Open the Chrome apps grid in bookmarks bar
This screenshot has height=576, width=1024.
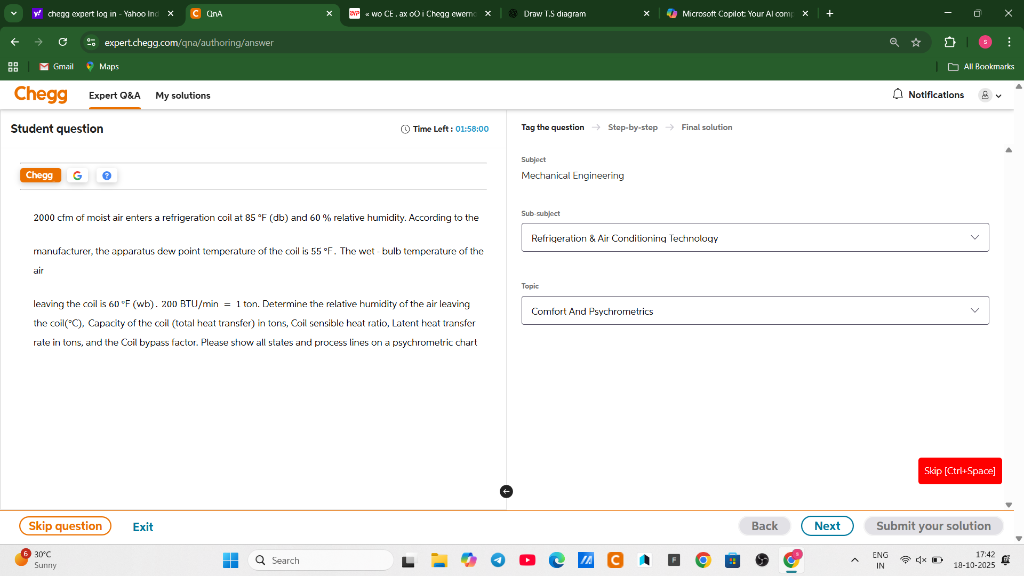[13, 67]
